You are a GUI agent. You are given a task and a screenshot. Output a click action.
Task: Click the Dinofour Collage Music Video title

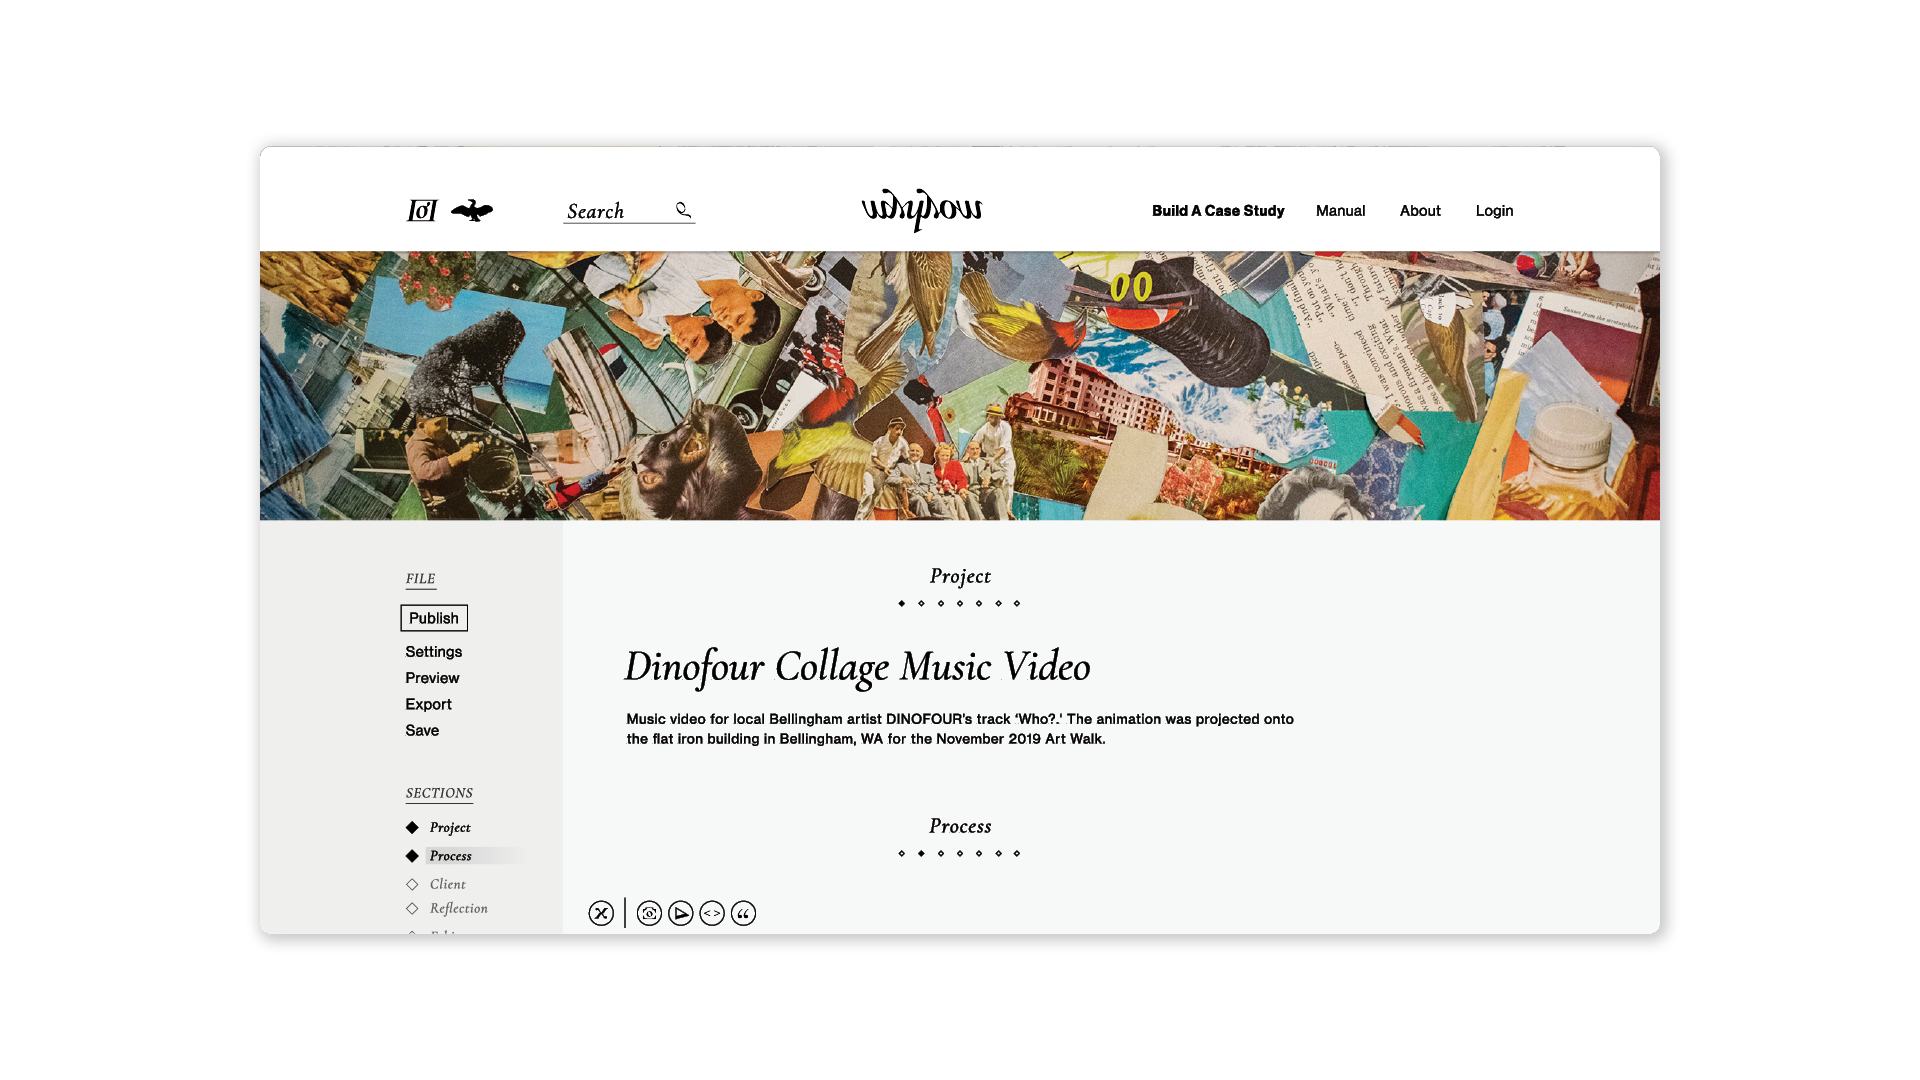click(x=857, y=667)
